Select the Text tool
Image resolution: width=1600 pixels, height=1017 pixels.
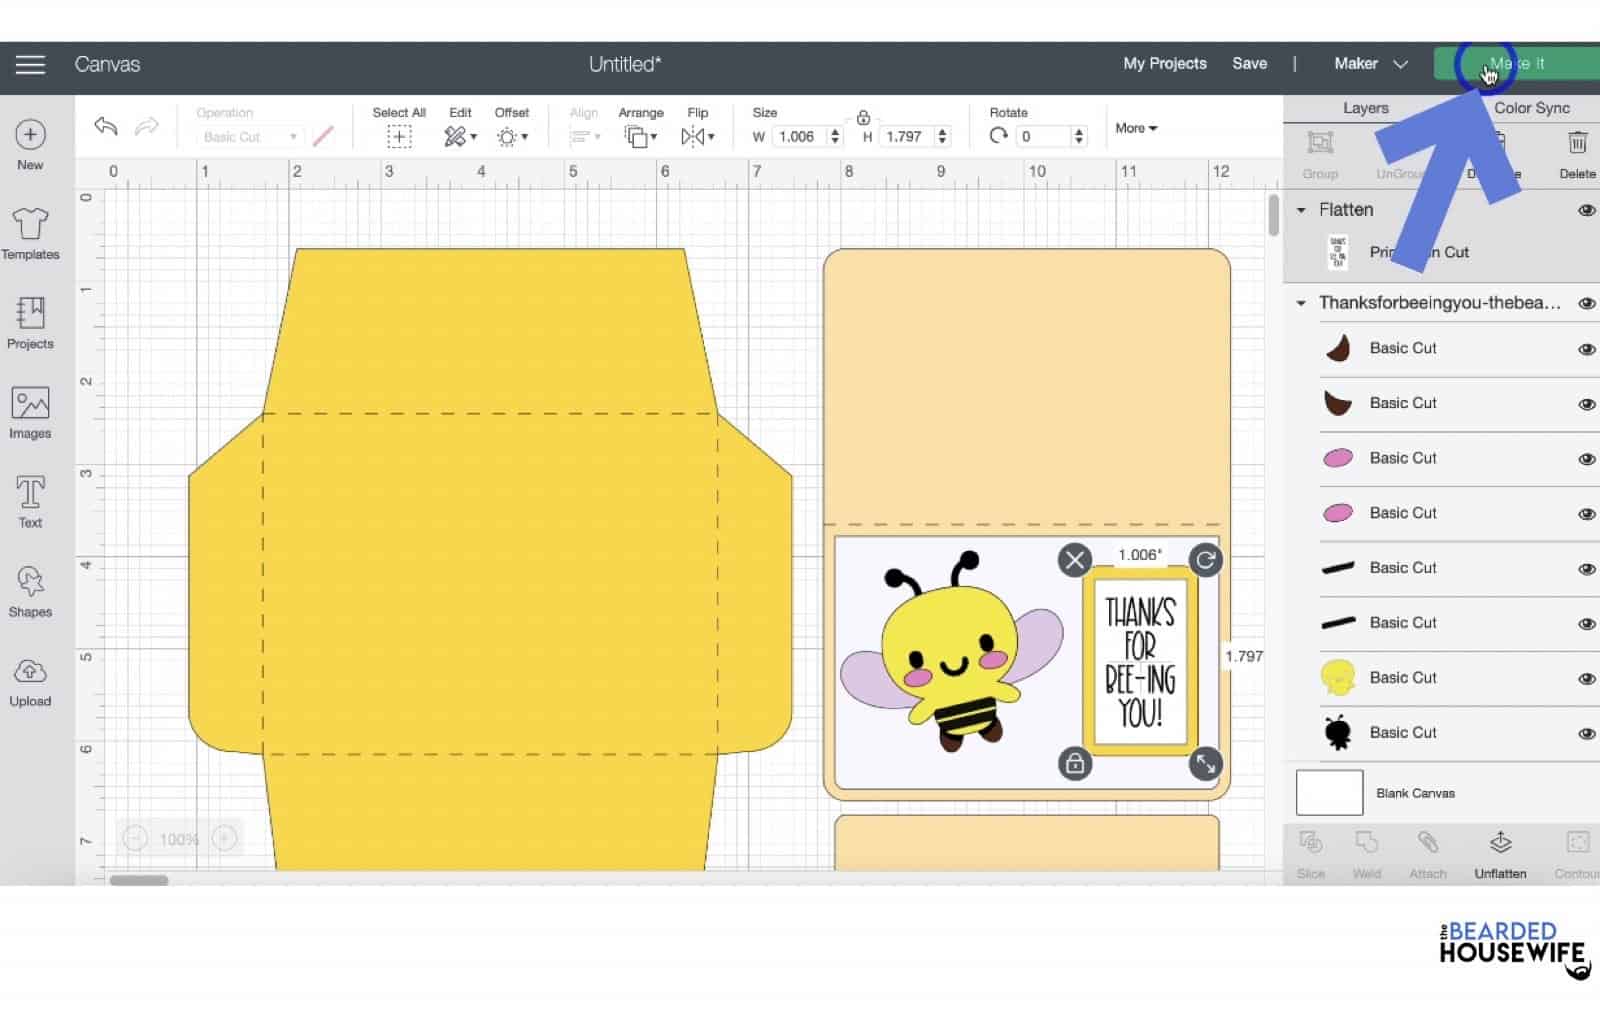tap(30, 501)
